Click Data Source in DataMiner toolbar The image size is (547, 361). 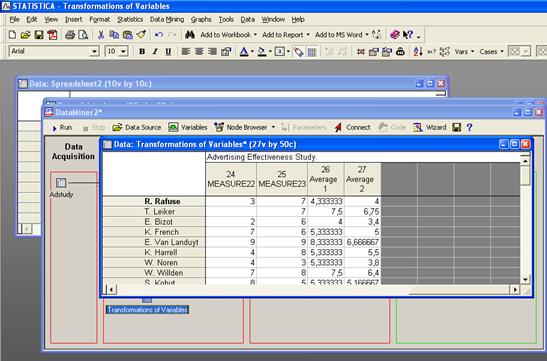click(137, 128)
